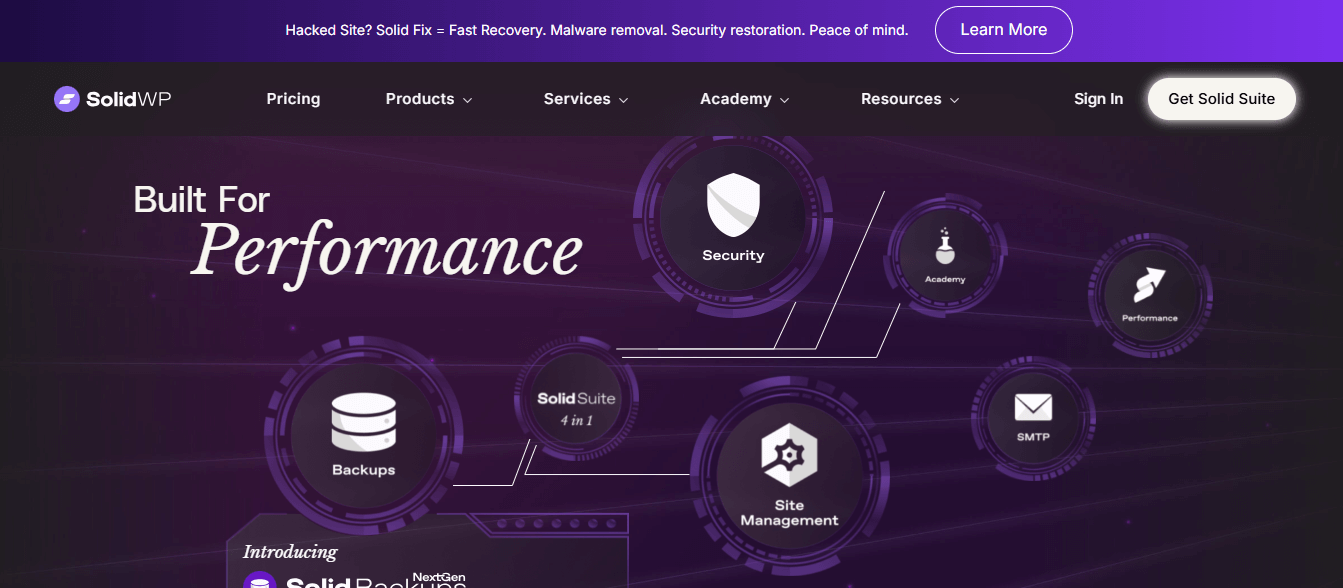Expand the Academy menu chevron
The height and width of the screenshot is (588, 1343).
[784, 100]
